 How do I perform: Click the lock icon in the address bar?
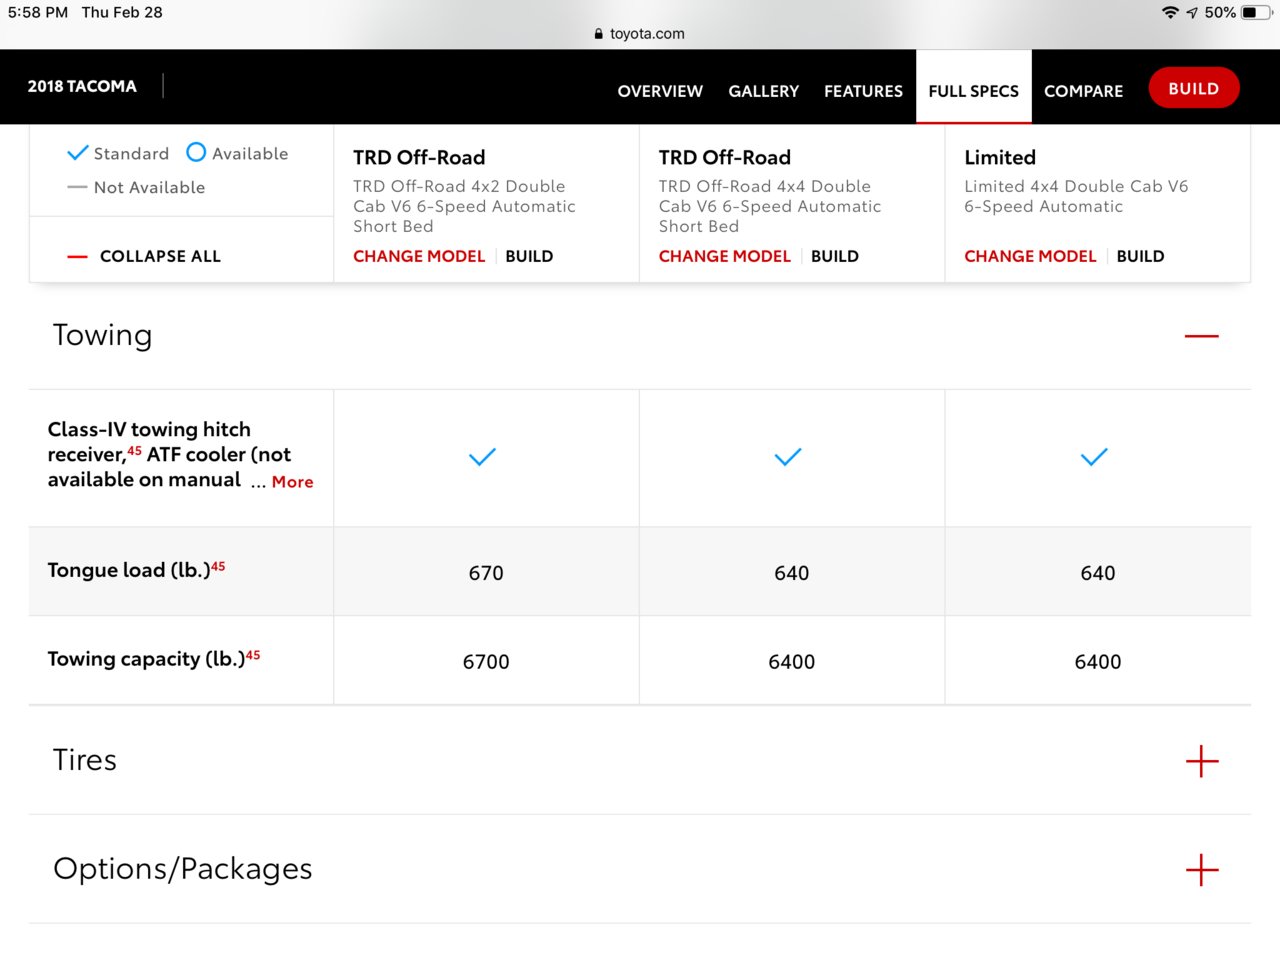599,34
